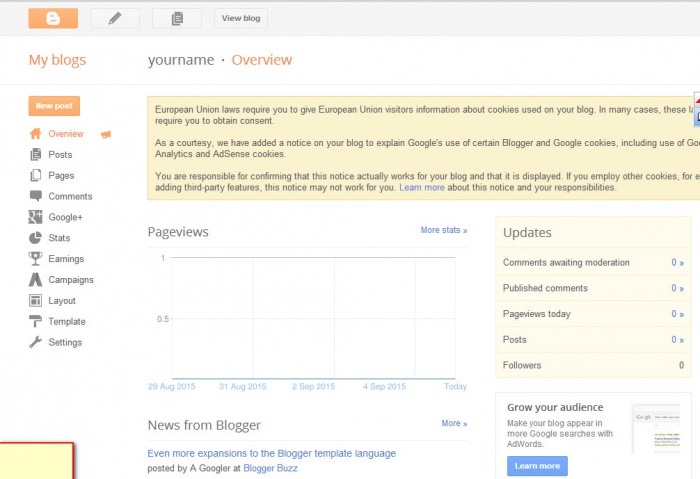Click the Earnings trophy icon
The width and height of the screenshot is (700, 479).
36,259
